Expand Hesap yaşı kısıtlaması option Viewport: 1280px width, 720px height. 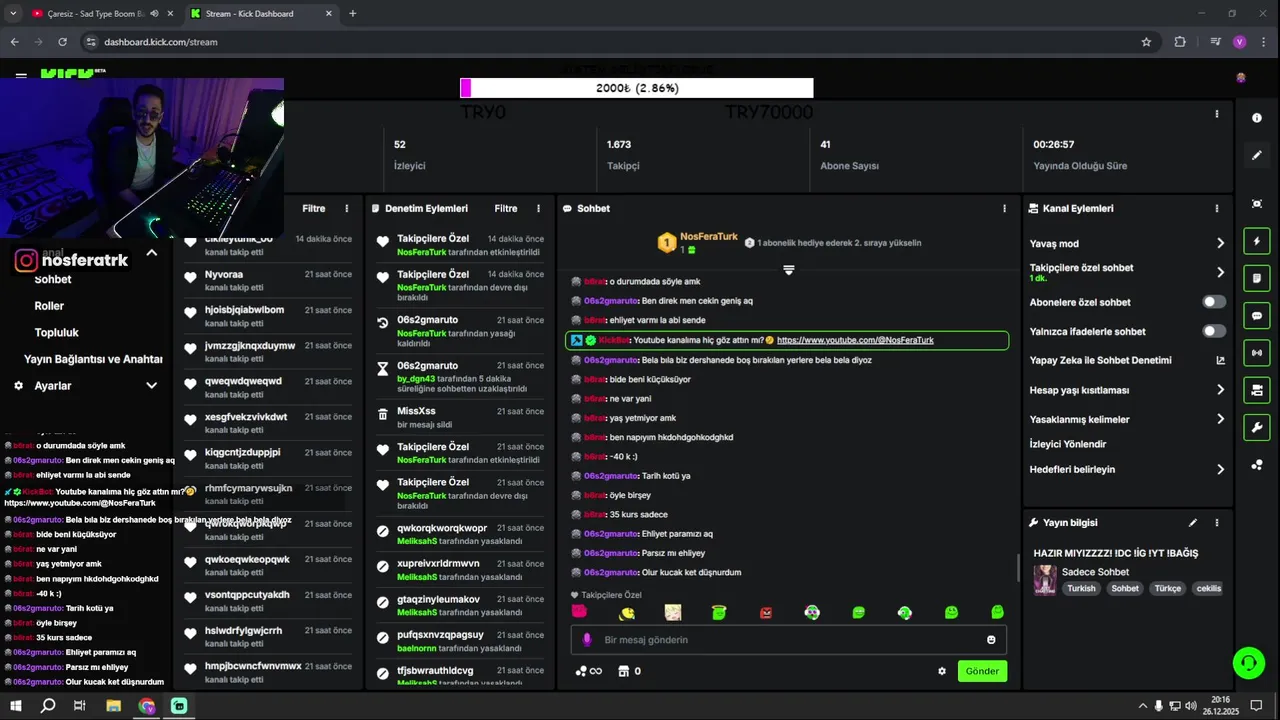point(1220,390)
